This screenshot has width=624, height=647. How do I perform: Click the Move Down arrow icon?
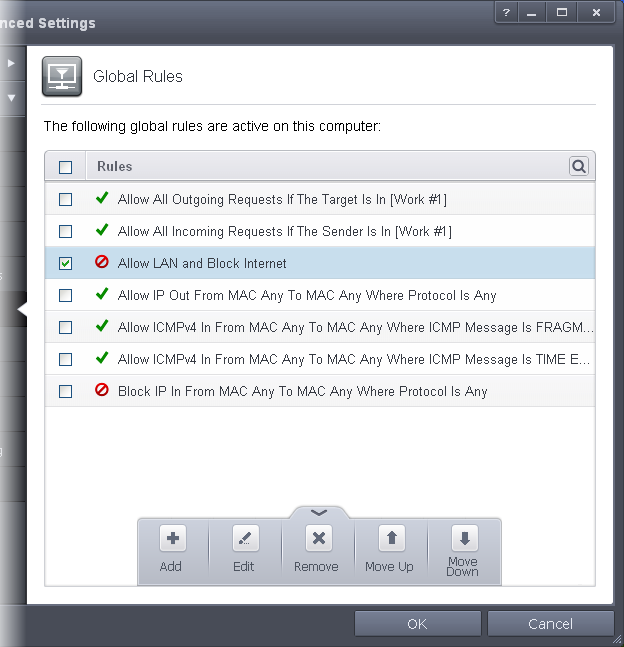(x=463, y=539)
